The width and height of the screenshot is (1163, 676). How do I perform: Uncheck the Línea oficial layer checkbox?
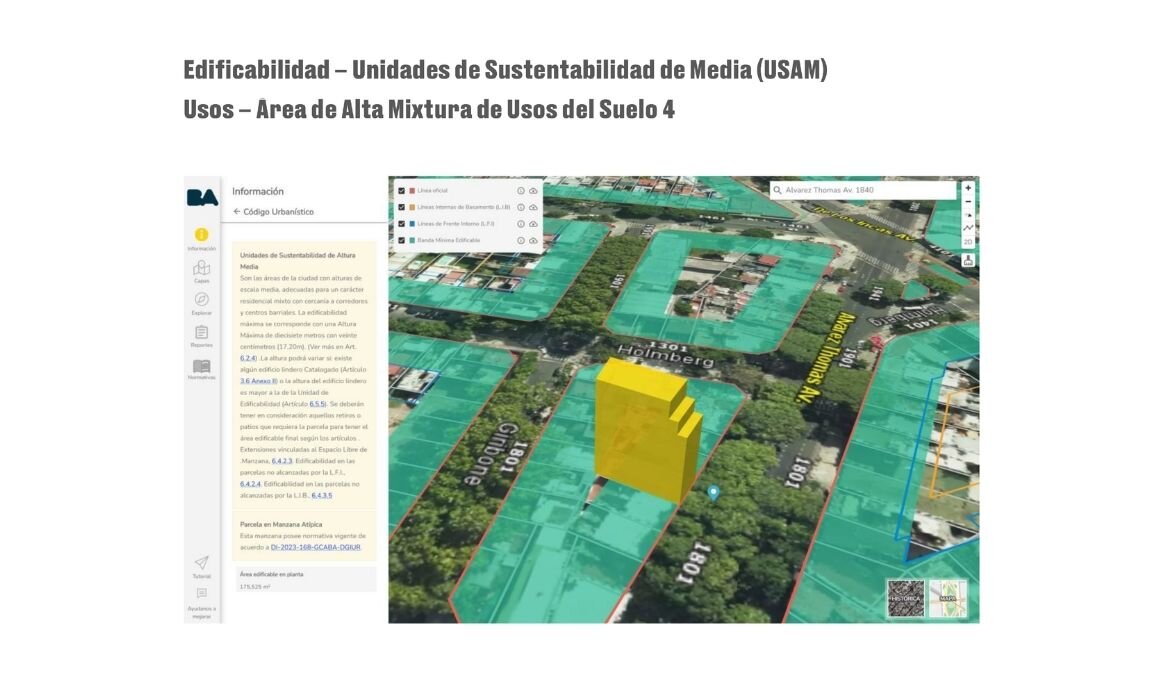(x=401, y=191)
